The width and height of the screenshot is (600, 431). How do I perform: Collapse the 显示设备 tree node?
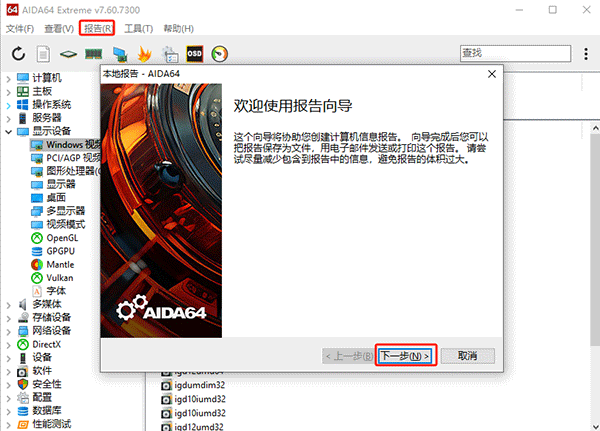coord(8,132)
